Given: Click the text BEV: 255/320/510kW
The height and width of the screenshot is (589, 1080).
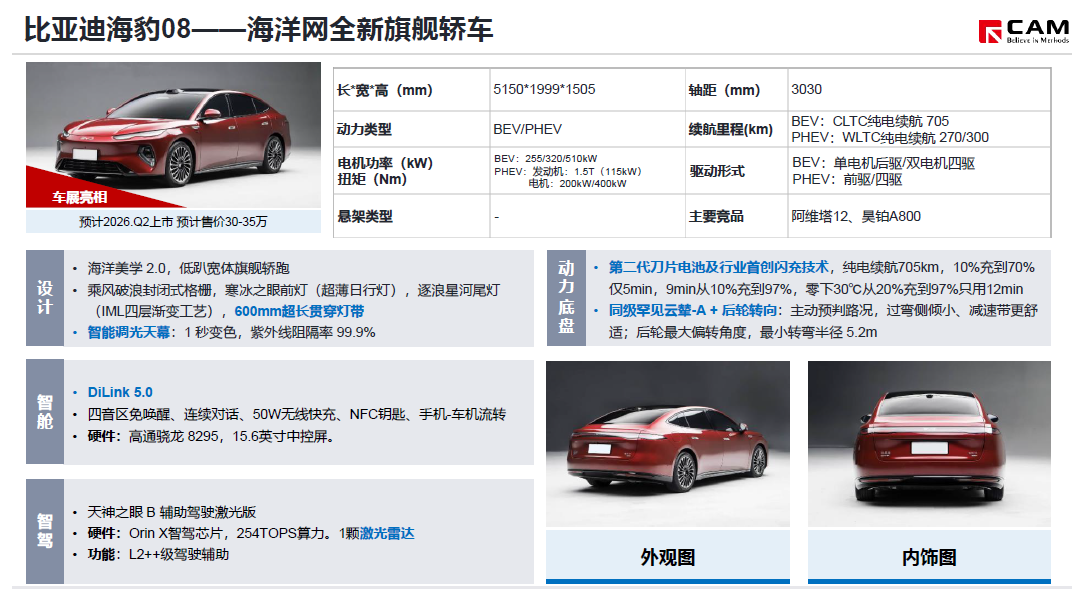Looking at the screenshot, I should point(546,158).
